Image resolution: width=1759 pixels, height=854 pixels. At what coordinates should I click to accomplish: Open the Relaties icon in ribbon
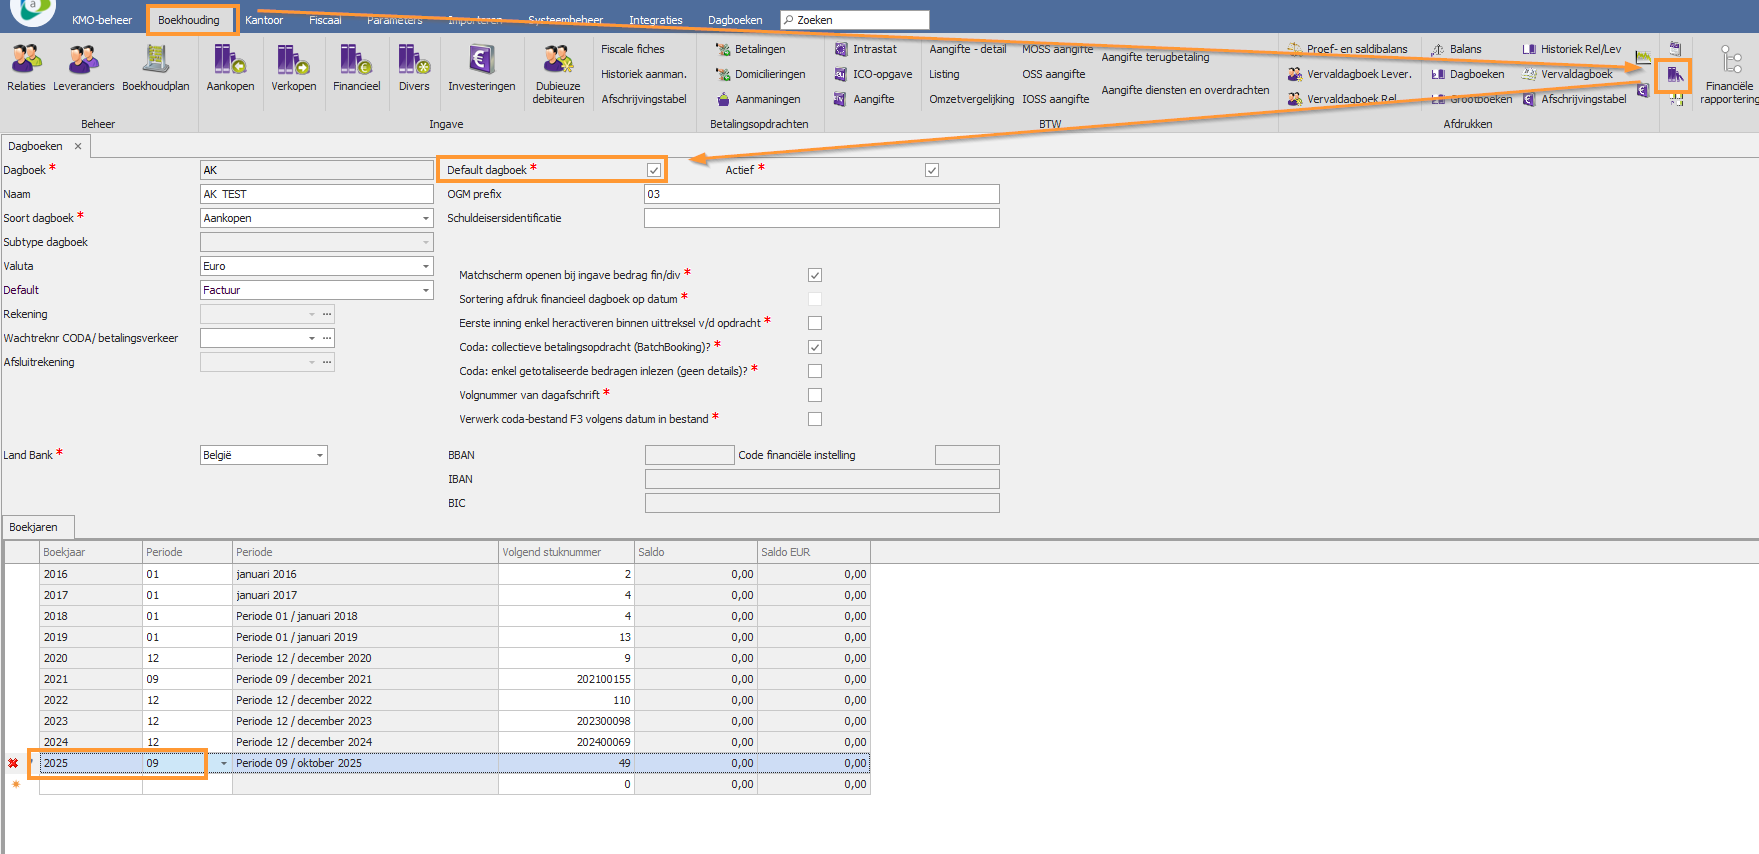click(x=26, y=62)
